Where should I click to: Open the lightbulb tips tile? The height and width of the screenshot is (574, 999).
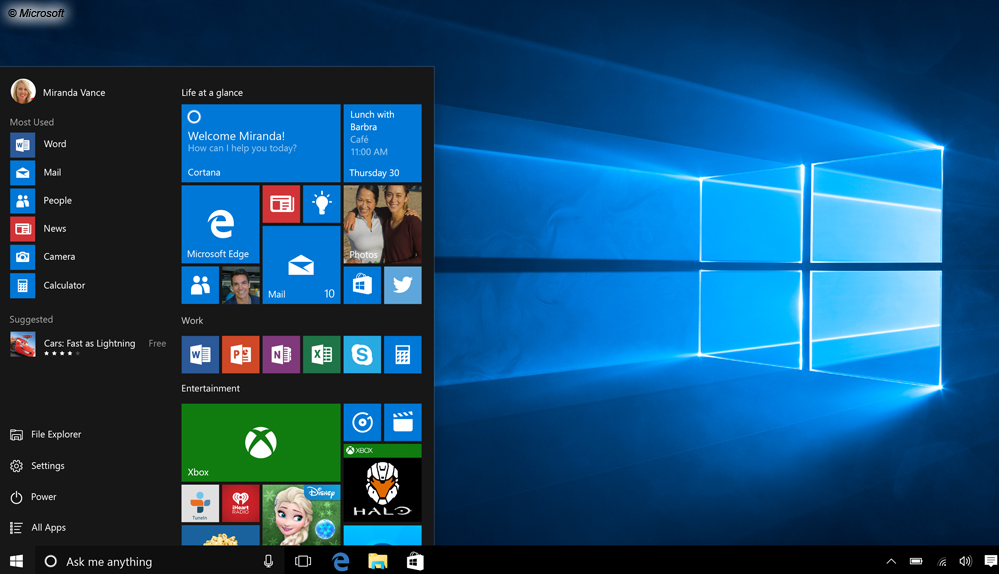(x=322, y=204)
